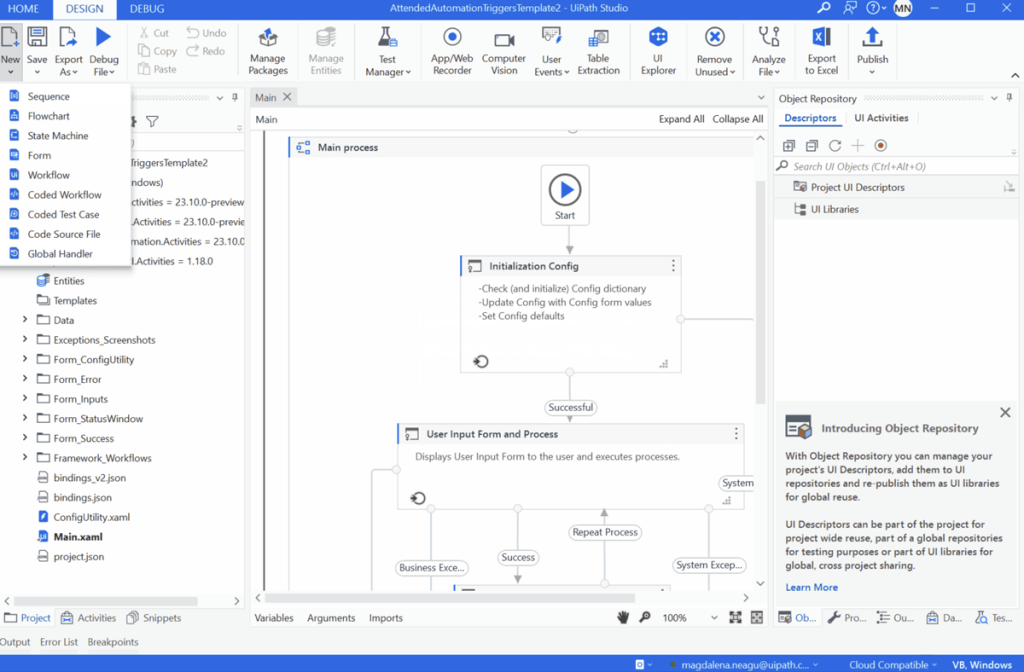
Task: Click Export to Excel
Action: coord(822,52)
